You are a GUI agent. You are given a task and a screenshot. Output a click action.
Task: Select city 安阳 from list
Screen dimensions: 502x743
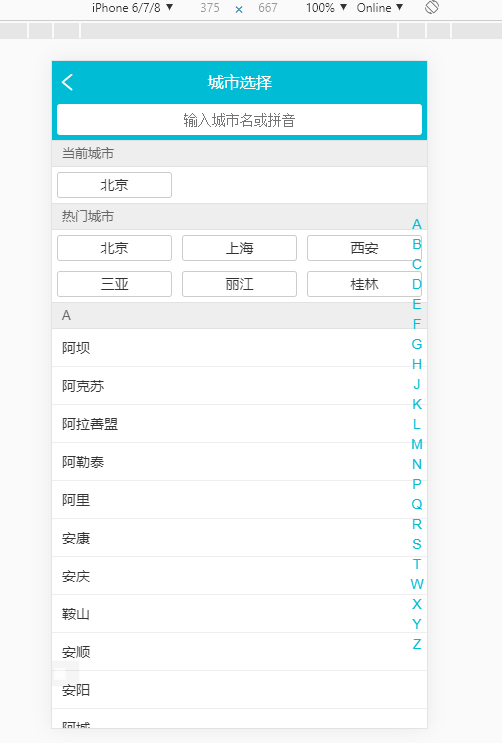click(x=239, y=690)
